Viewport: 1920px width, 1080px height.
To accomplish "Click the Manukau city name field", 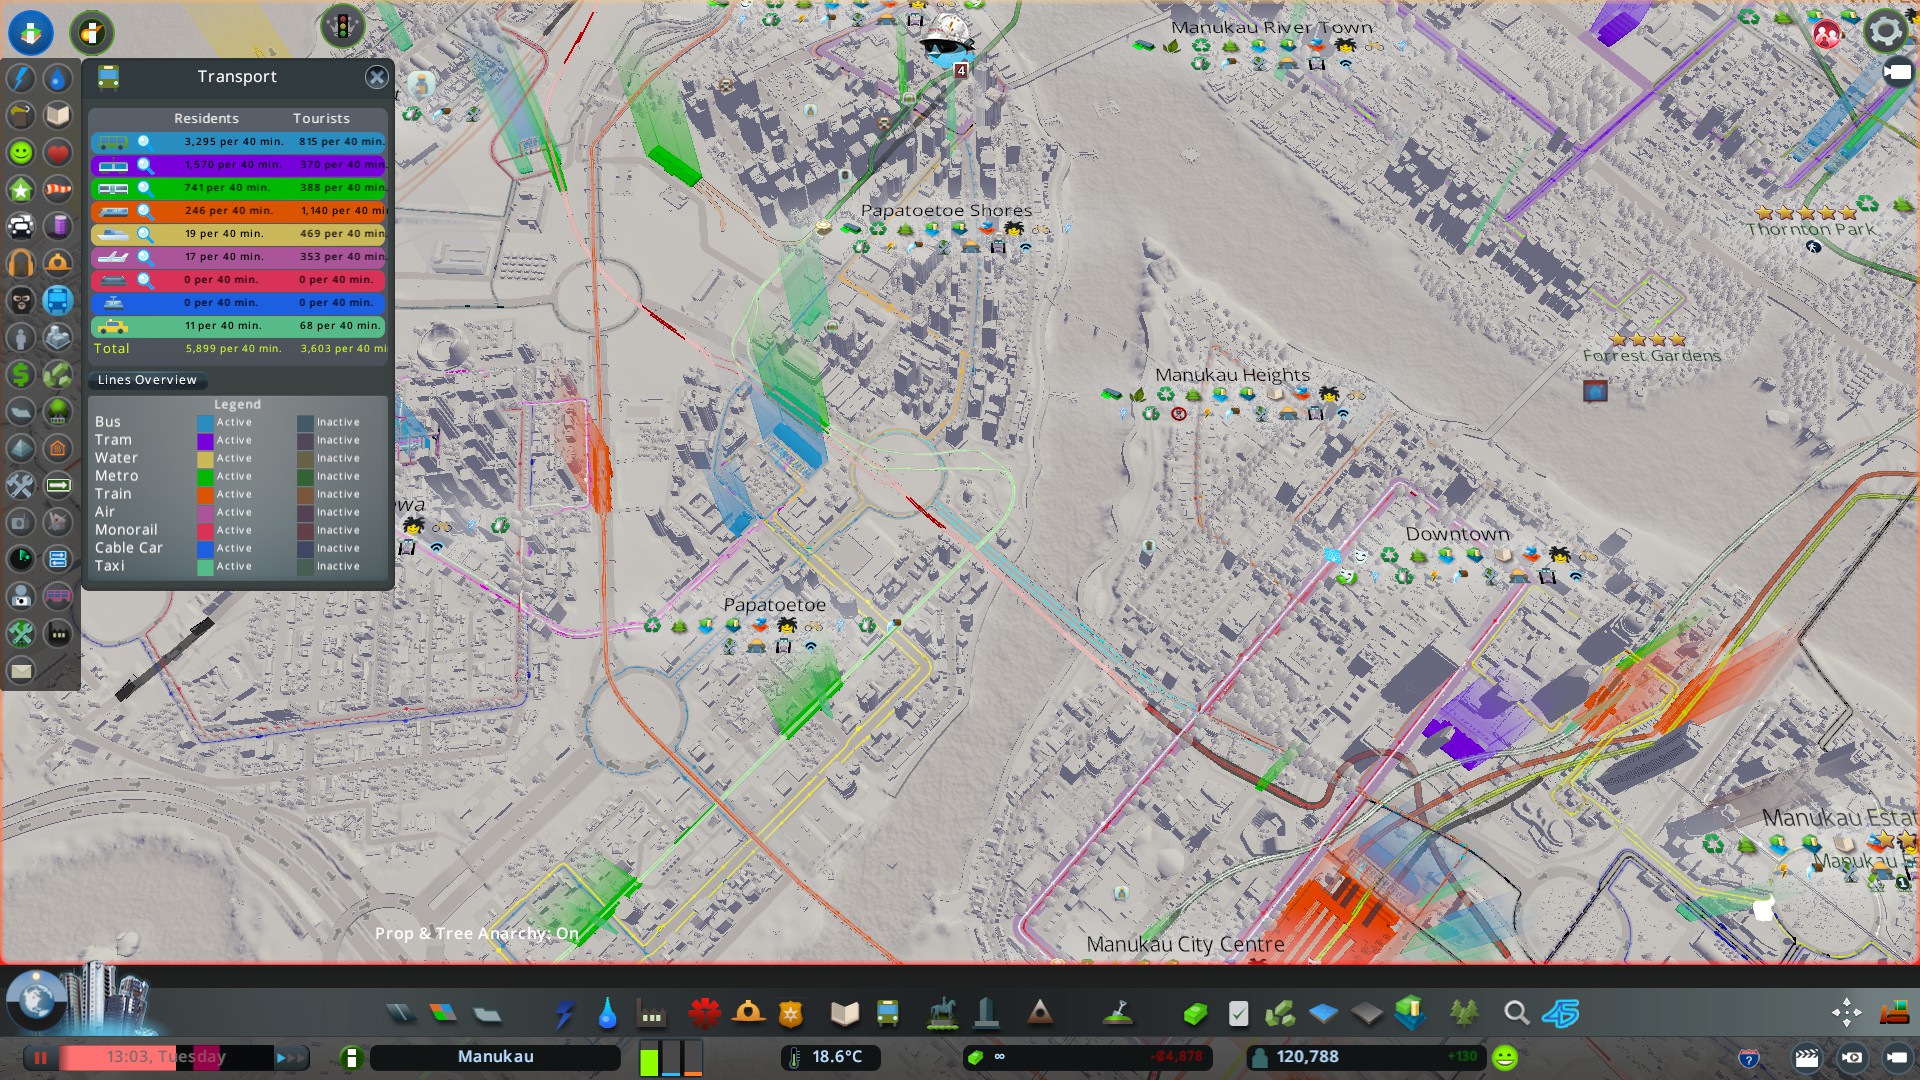I will click(495, 1057).
